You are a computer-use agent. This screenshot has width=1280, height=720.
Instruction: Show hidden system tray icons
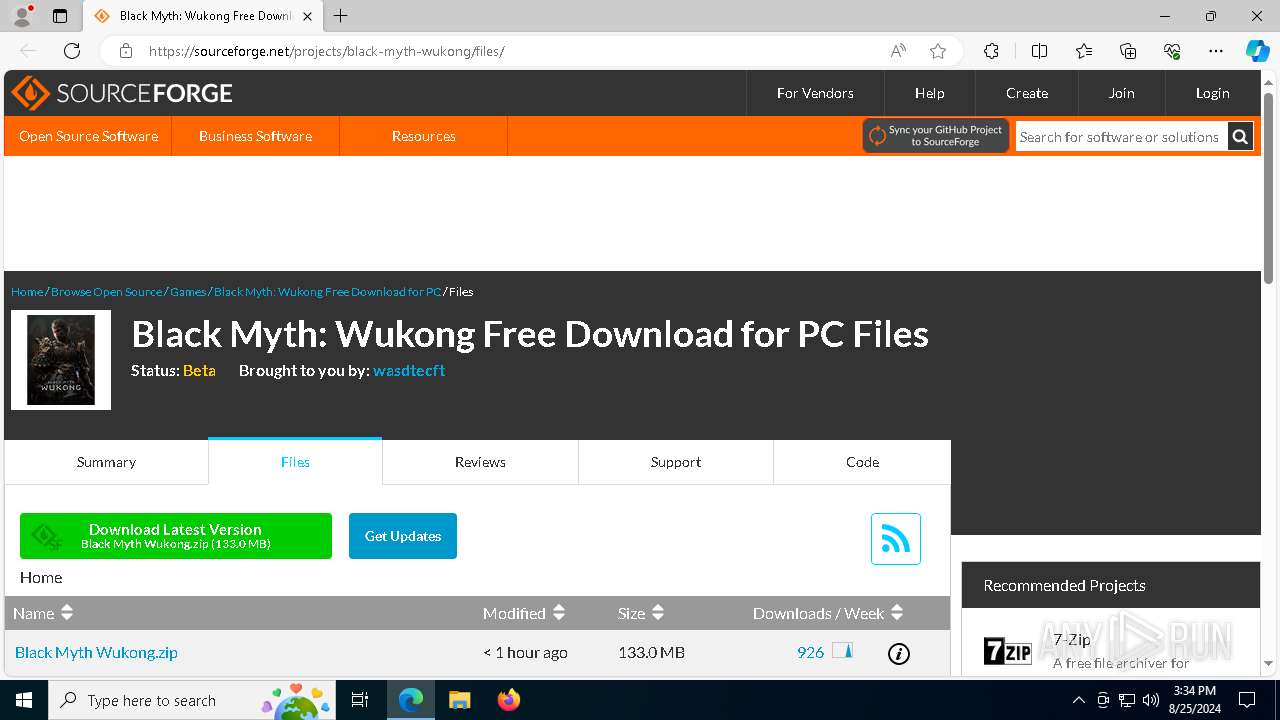click(x=1078, y=700)
